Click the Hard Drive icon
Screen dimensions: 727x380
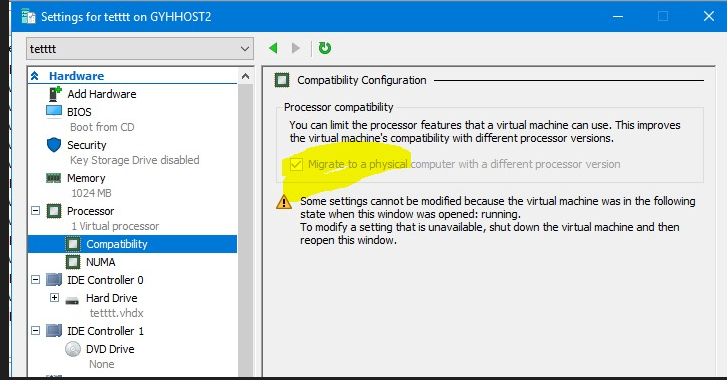tap(72, 301)
